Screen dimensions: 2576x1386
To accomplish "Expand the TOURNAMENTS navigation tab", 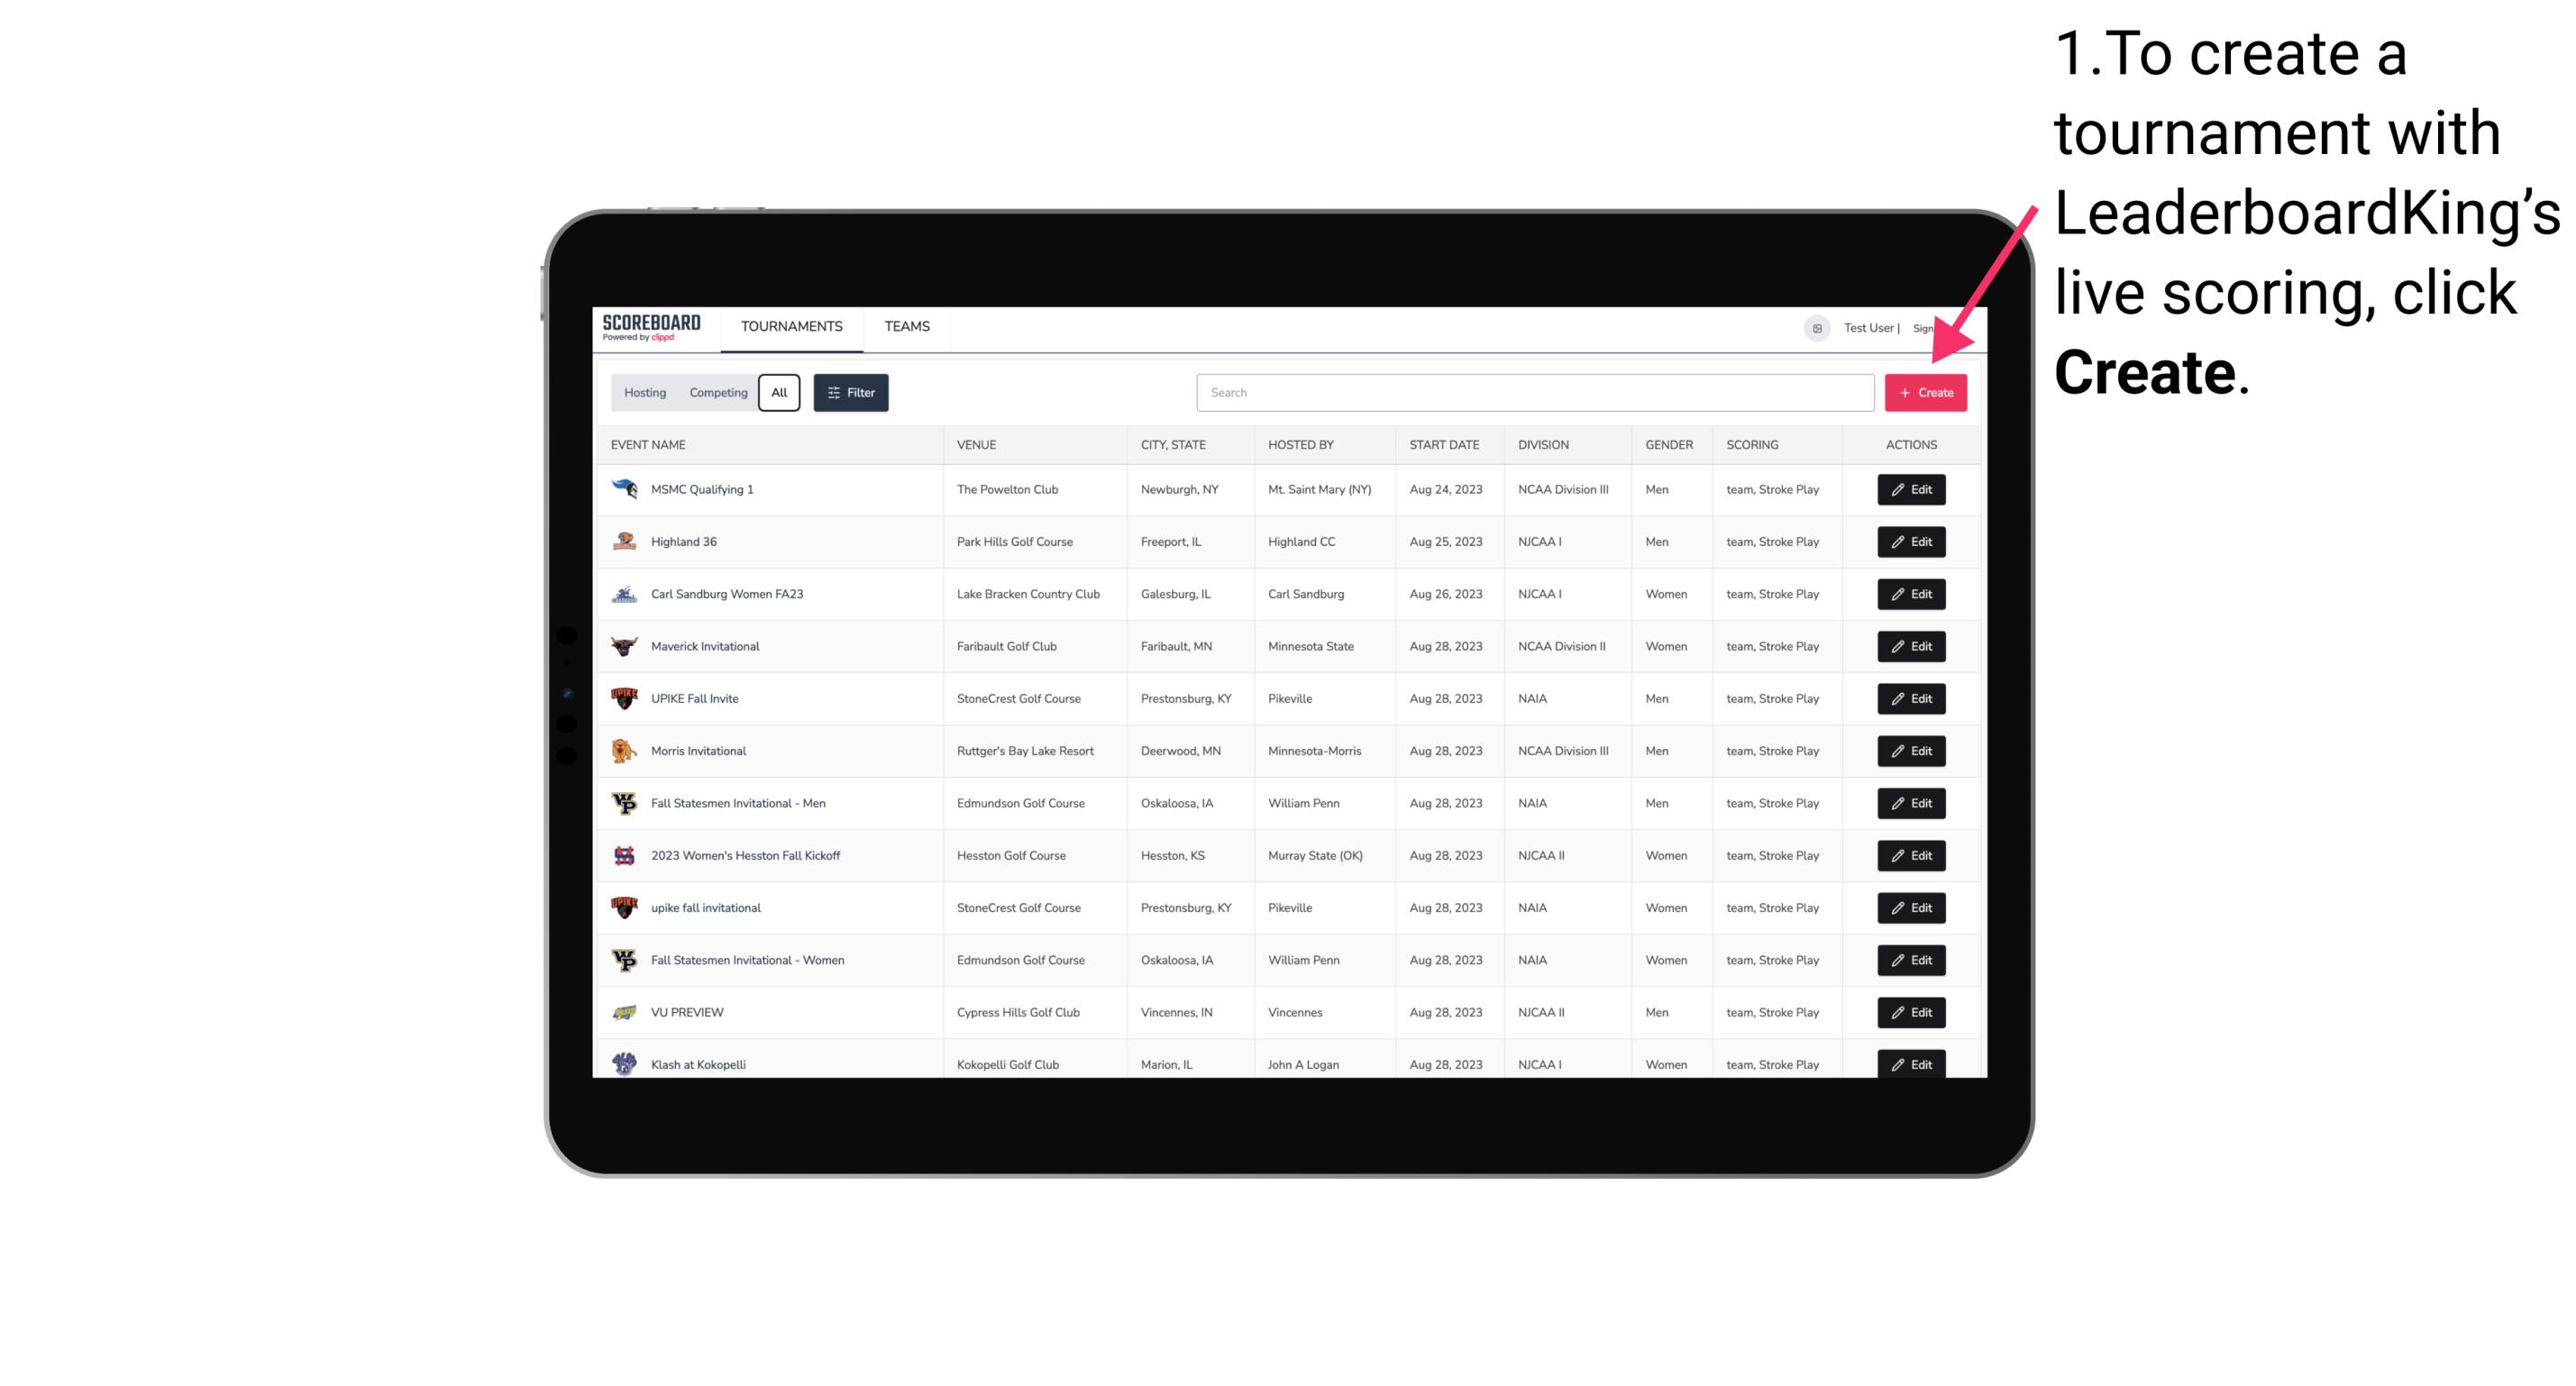I will pos(790,326).
